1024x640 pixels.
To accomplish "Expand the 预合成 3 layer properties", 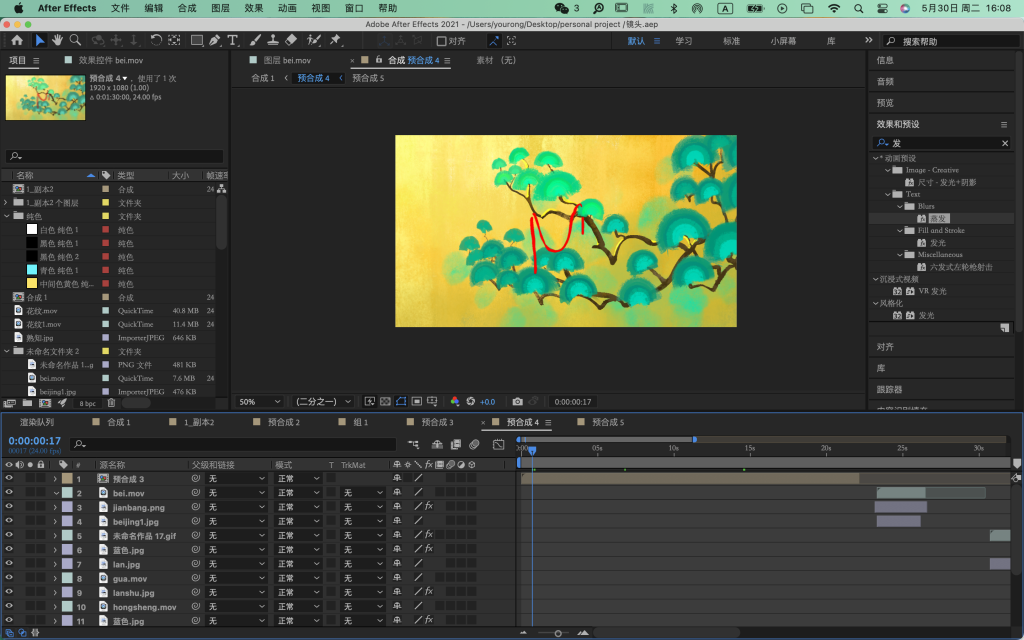I will (55, 479).
